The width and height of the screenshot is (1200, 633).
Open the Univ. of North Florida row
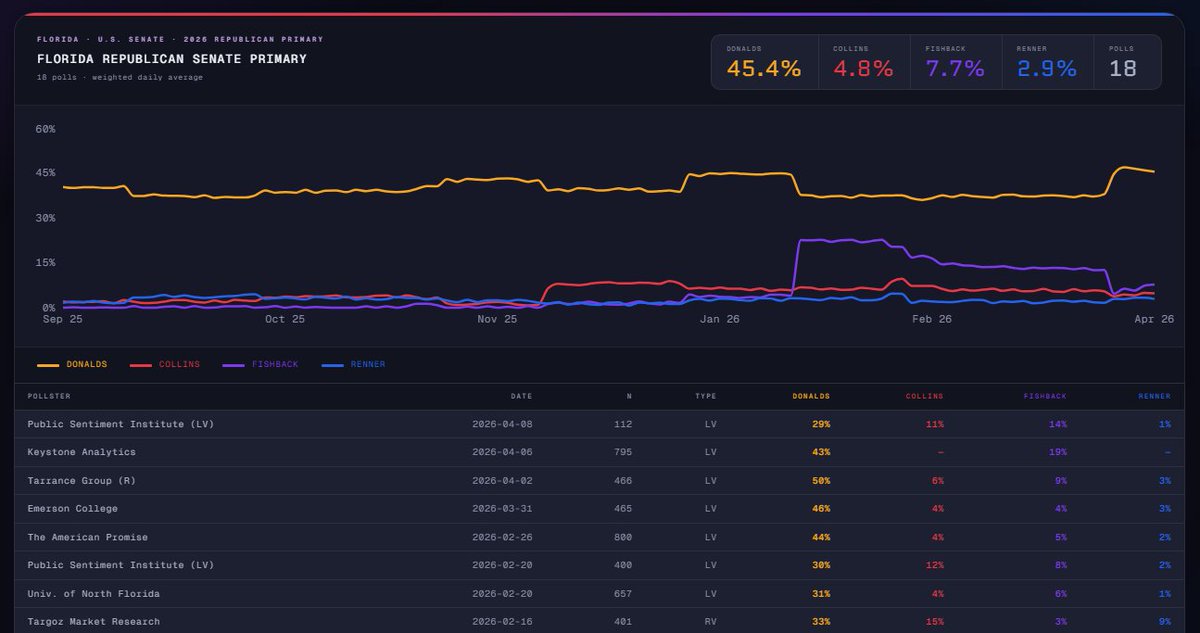(600, 593)
